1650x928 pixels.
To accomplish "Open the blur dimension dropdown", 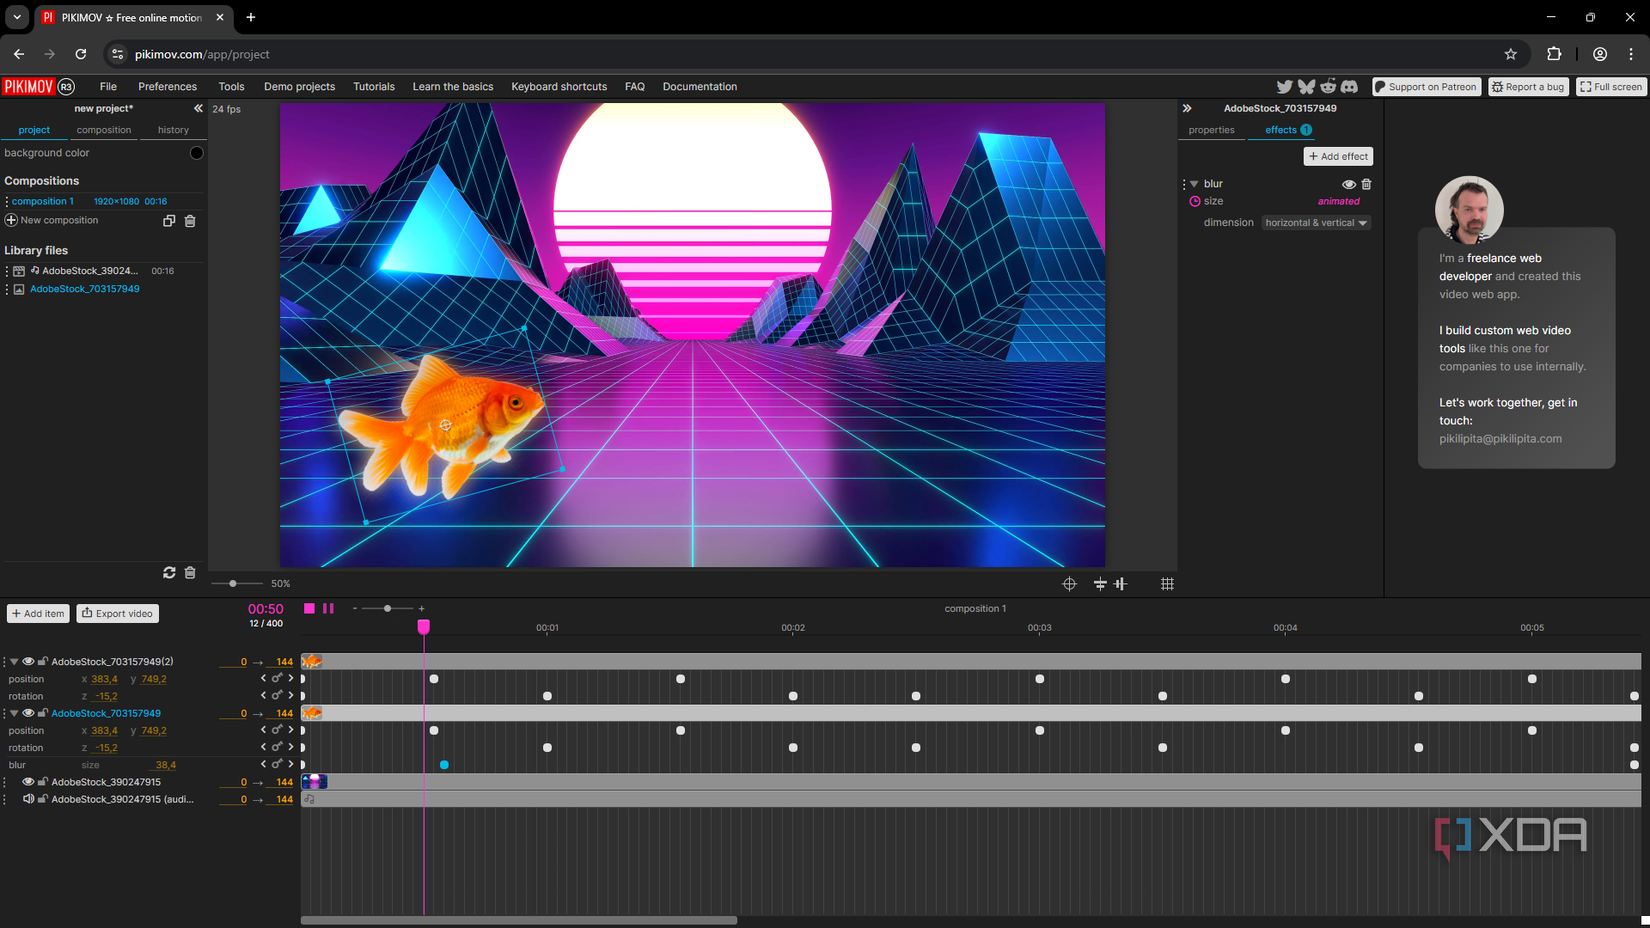I will click(x=1315, y=223).
